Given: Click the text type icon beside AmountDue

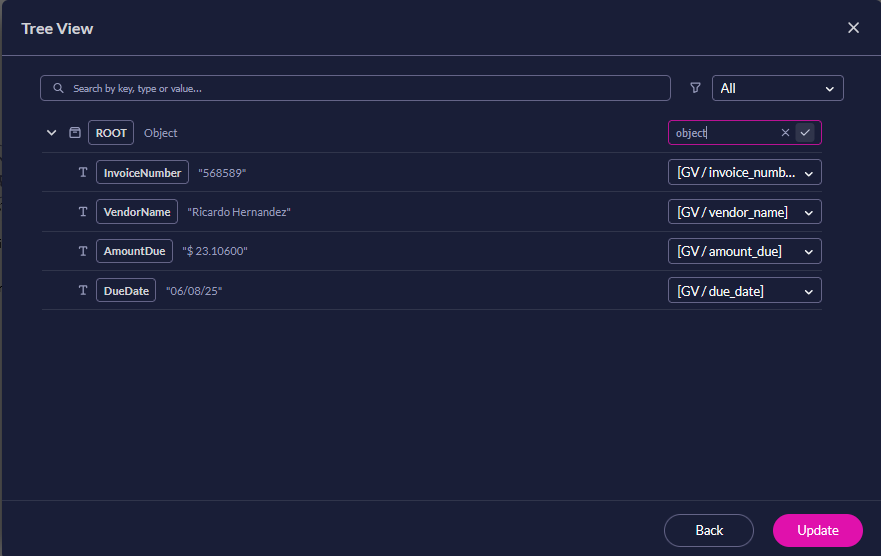Looking at the screenshot, I should [x=83, y=251].
